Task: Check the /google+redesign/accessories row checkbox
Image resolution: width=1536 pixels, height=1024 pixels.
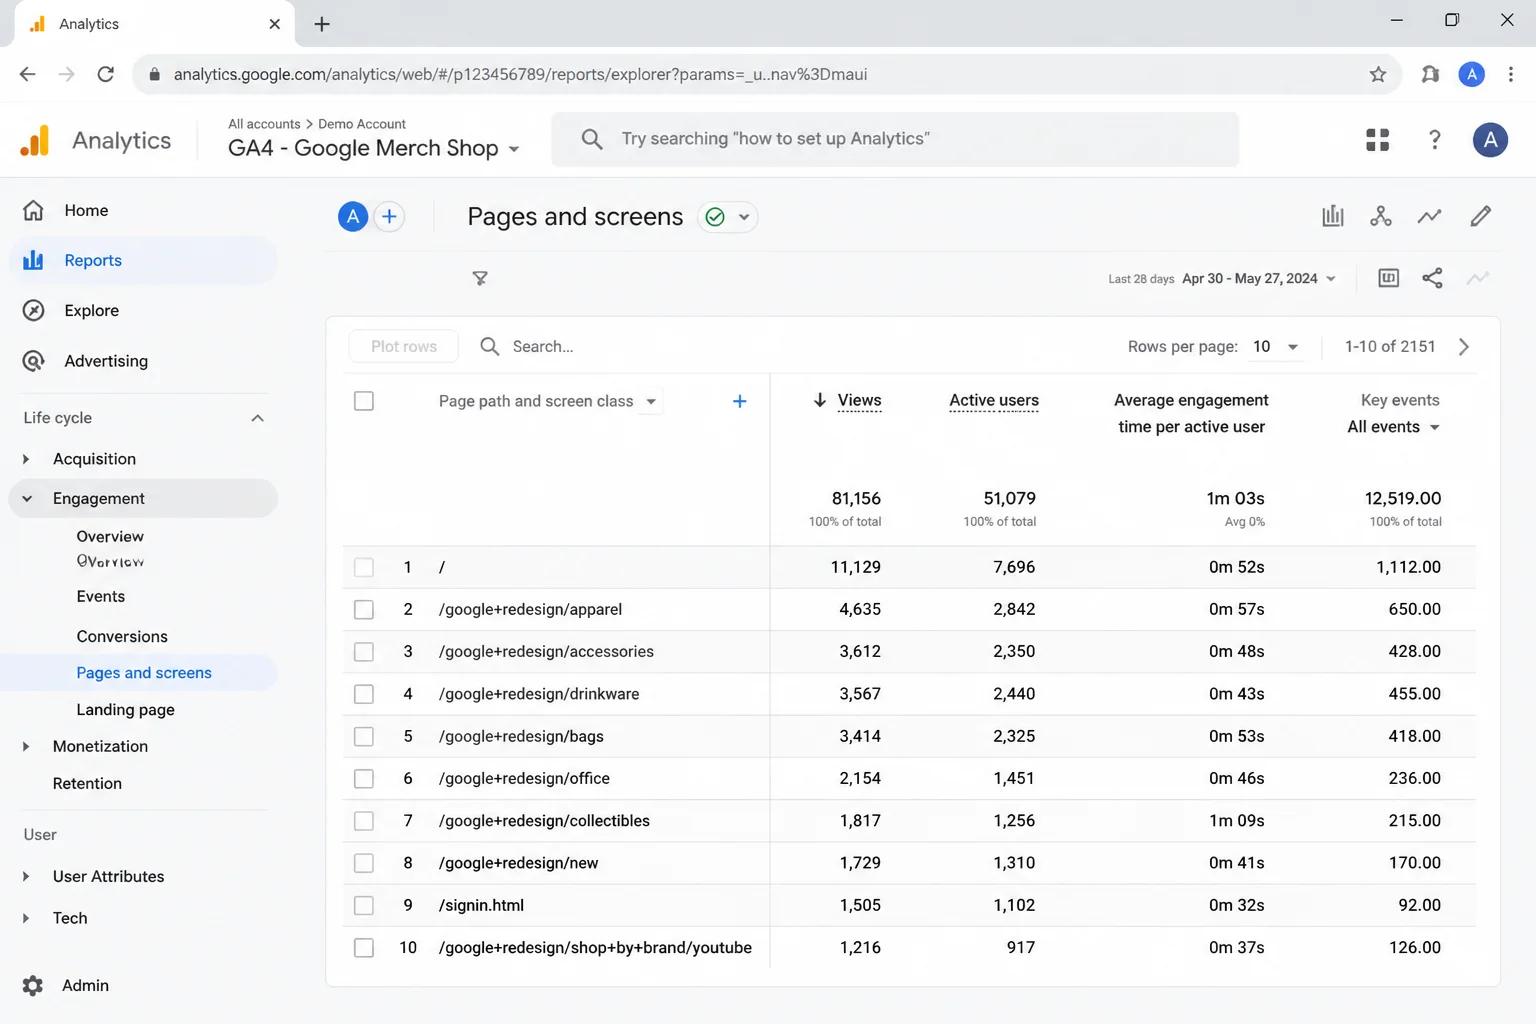Action: pyautogui.click(x=364, y=652)
